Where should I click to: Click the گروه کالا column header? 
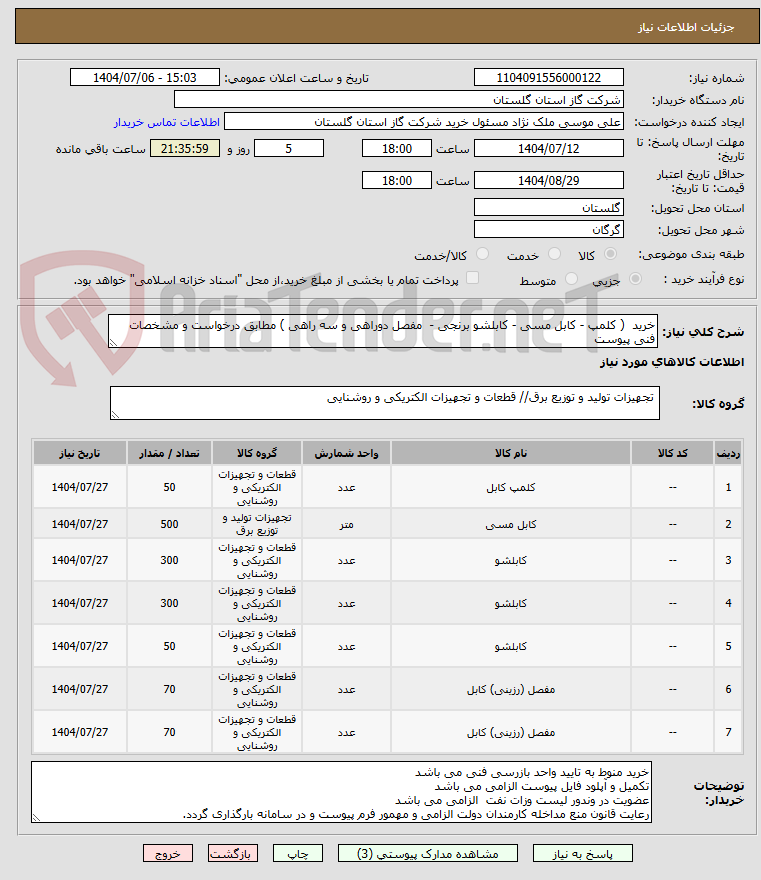click(x=257, y=453)
